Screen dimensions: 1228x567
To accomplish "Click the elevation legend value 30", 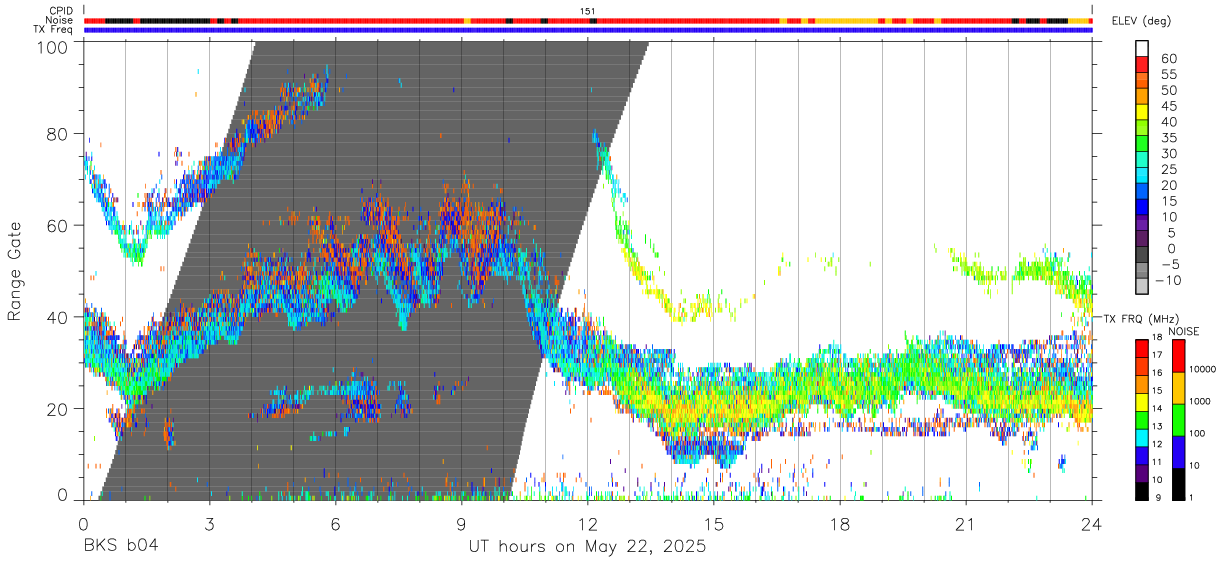I will 1168,154.
